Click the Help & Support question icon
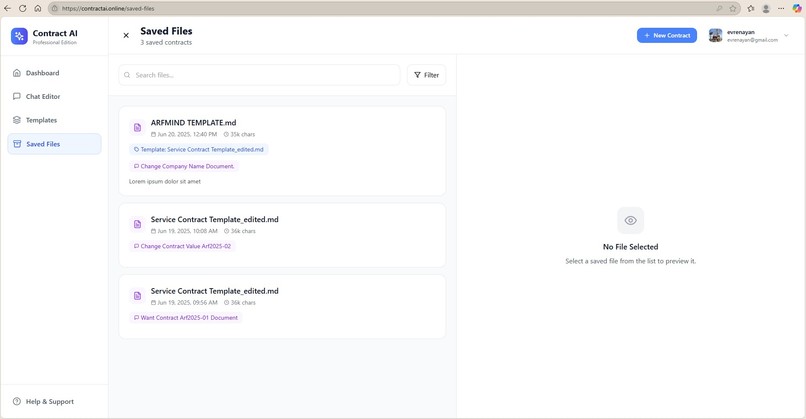 click(17, 402)
